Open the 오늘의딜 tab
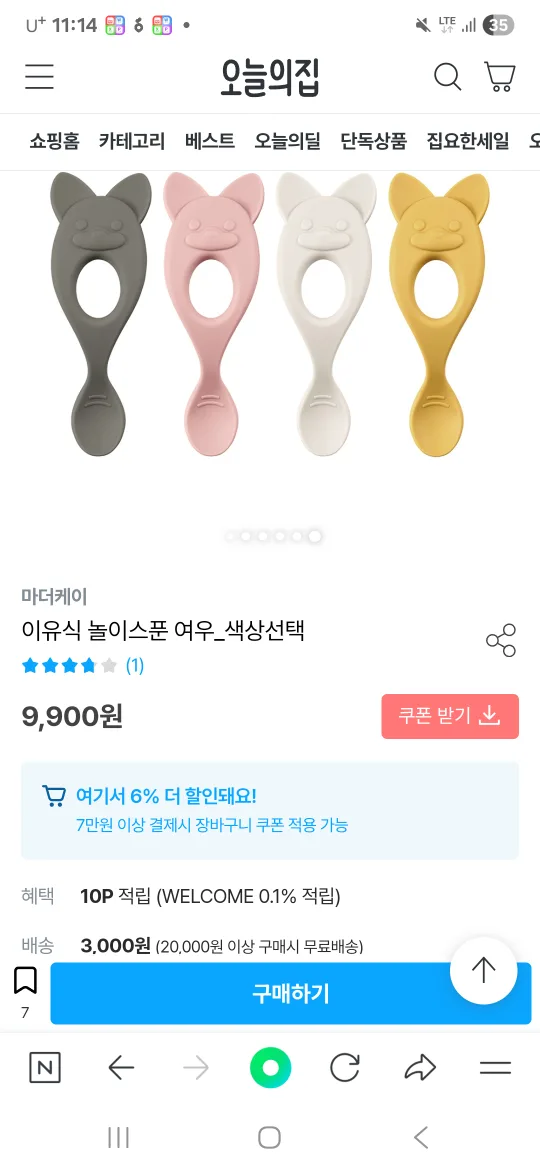The width and height of the screenshot is (540, 1170). coord(287,140)
